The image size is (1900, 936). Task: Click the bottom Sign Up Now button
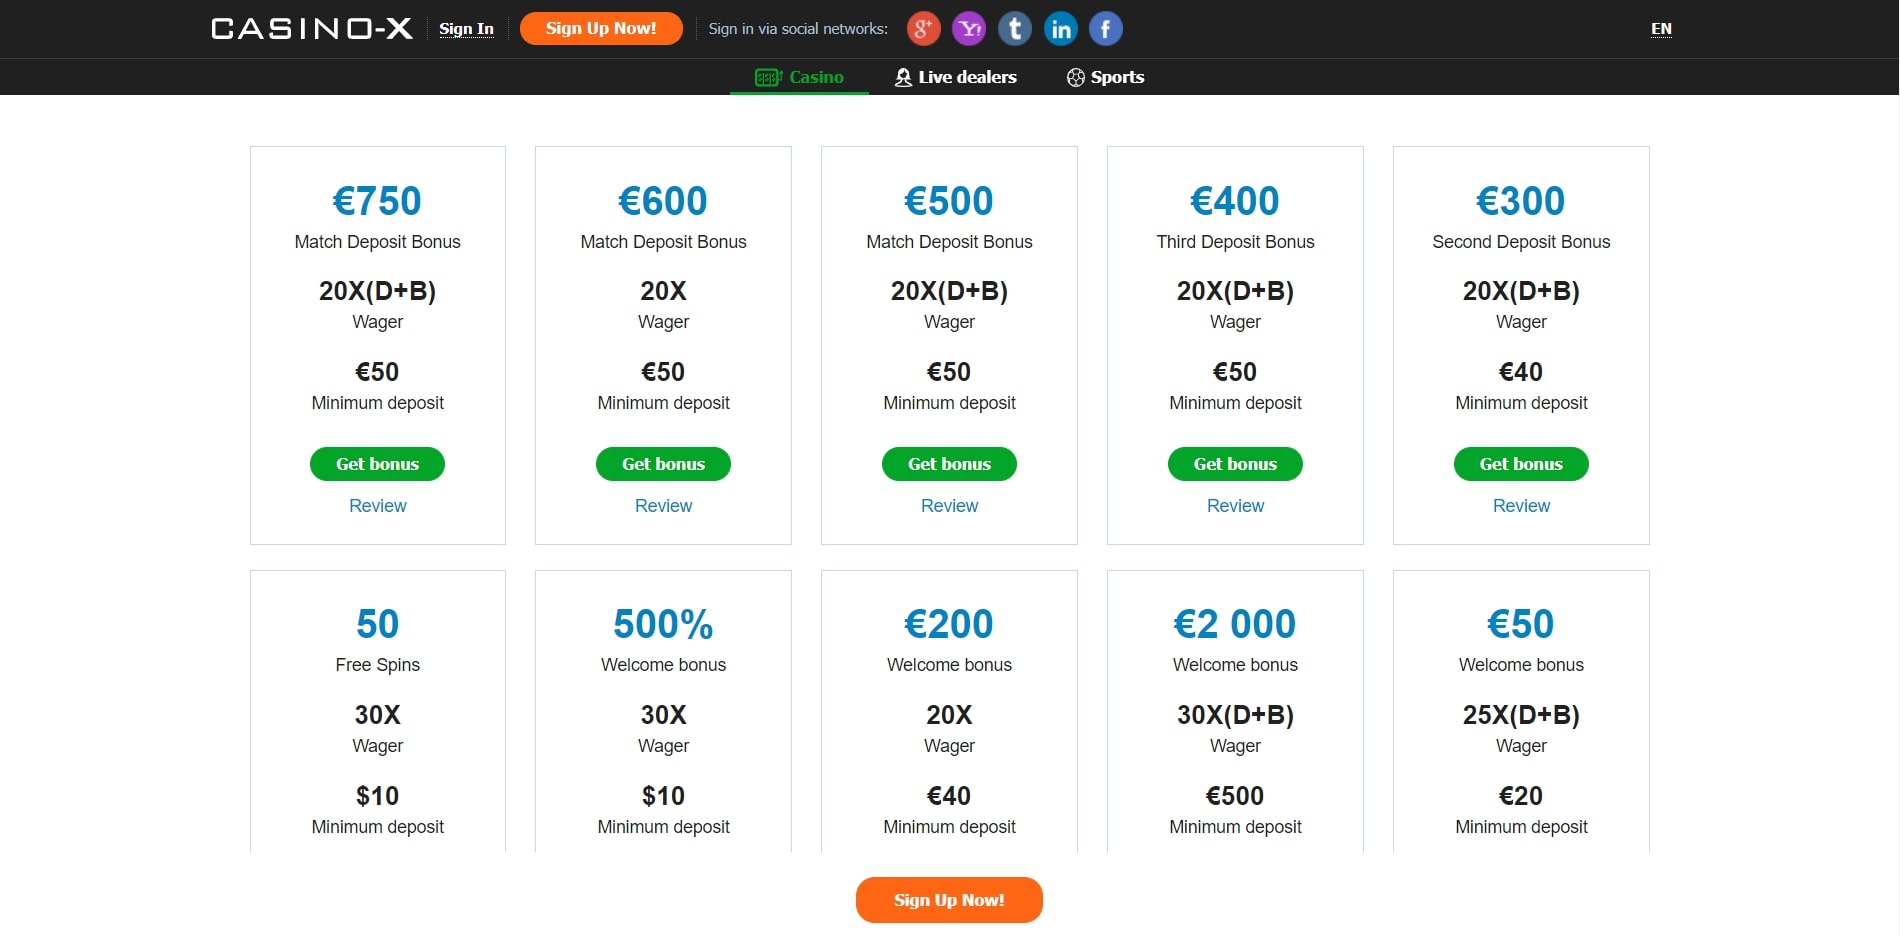pos(949,900)
